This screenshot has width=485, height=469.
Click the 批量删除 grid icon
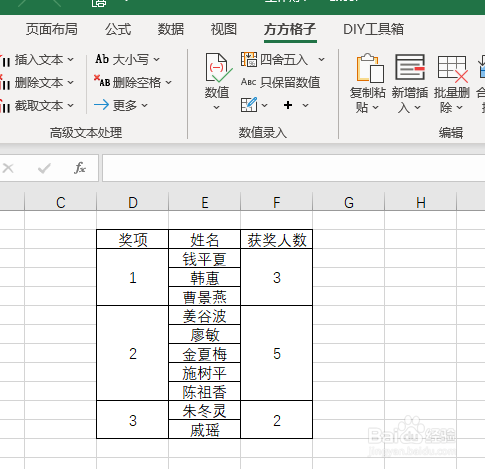point(452,69)
